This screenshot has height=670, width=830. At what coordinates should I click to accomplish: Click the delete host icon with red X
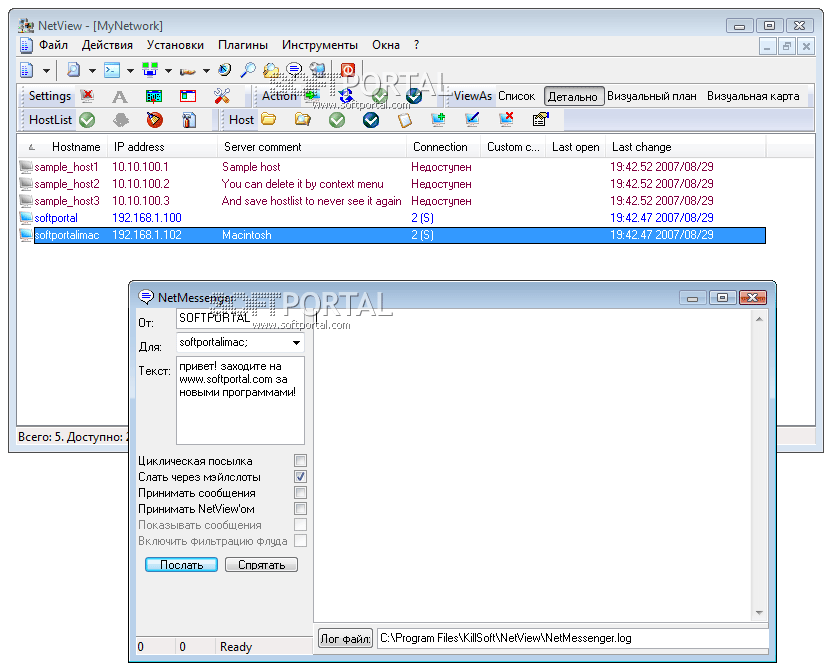[506, 120]
